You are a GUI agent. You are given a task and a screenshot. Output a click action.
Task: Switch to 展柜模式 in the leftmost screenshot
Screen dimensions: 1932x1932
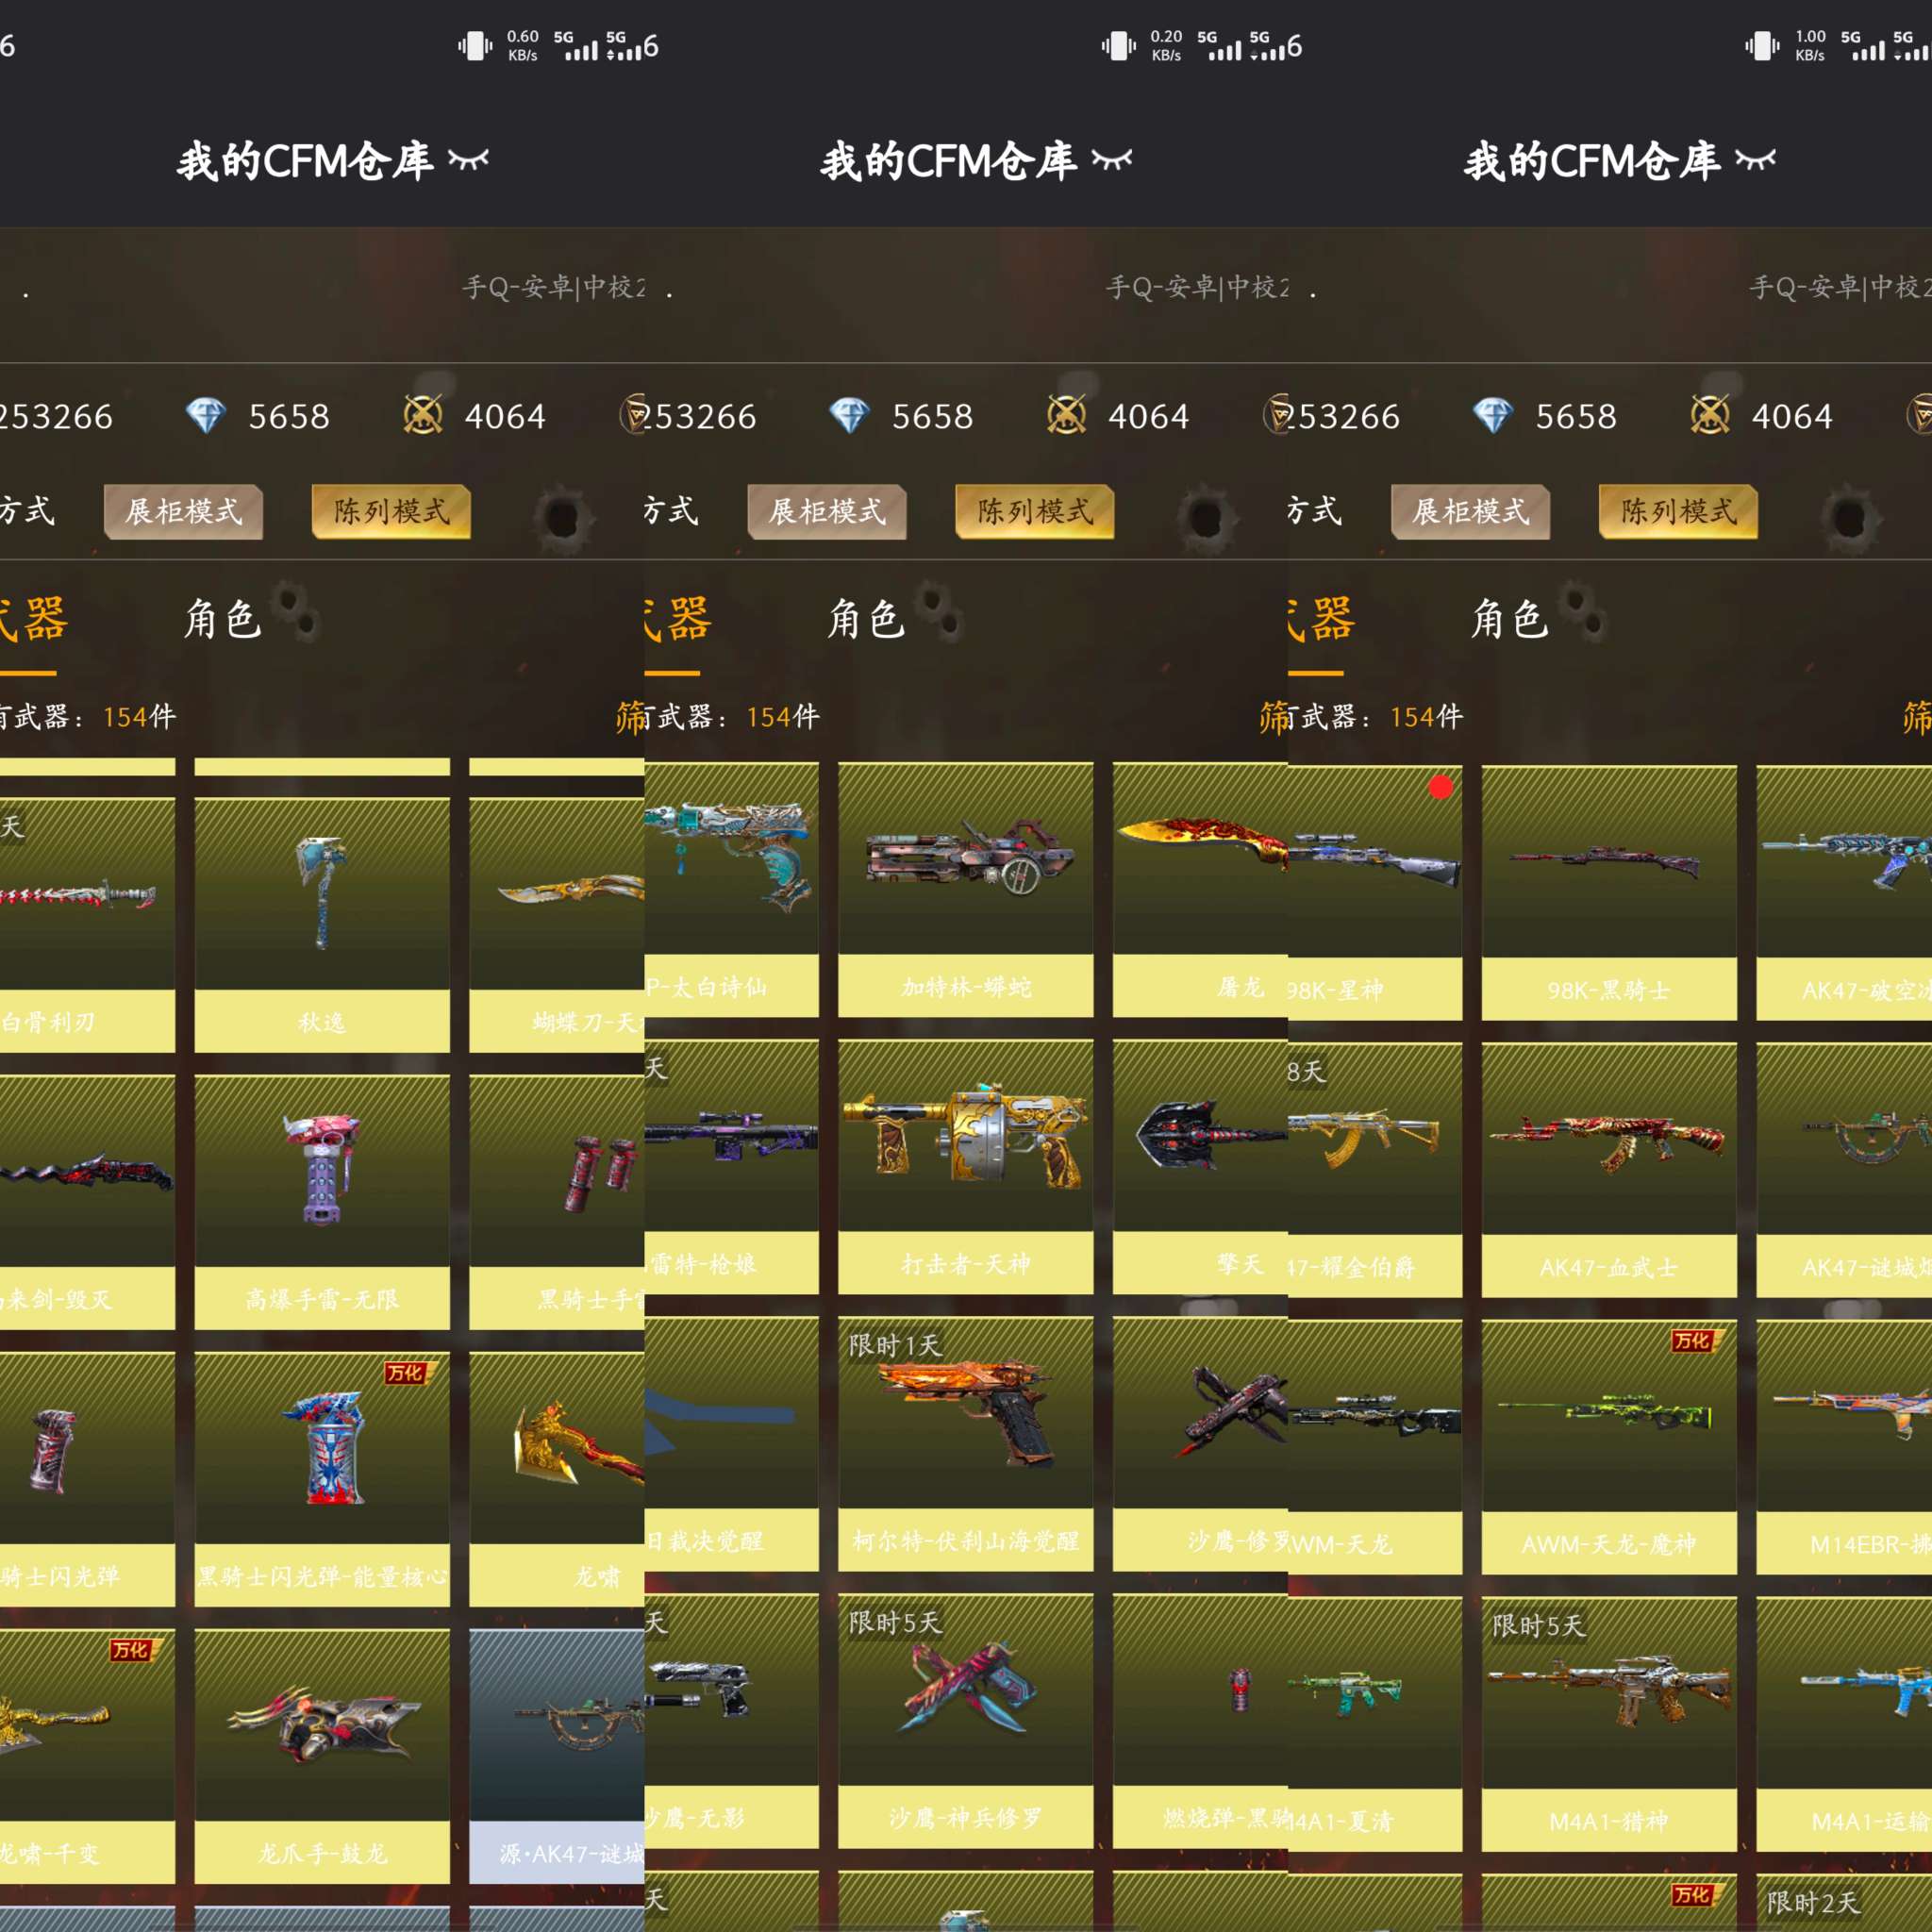(184, 511)
